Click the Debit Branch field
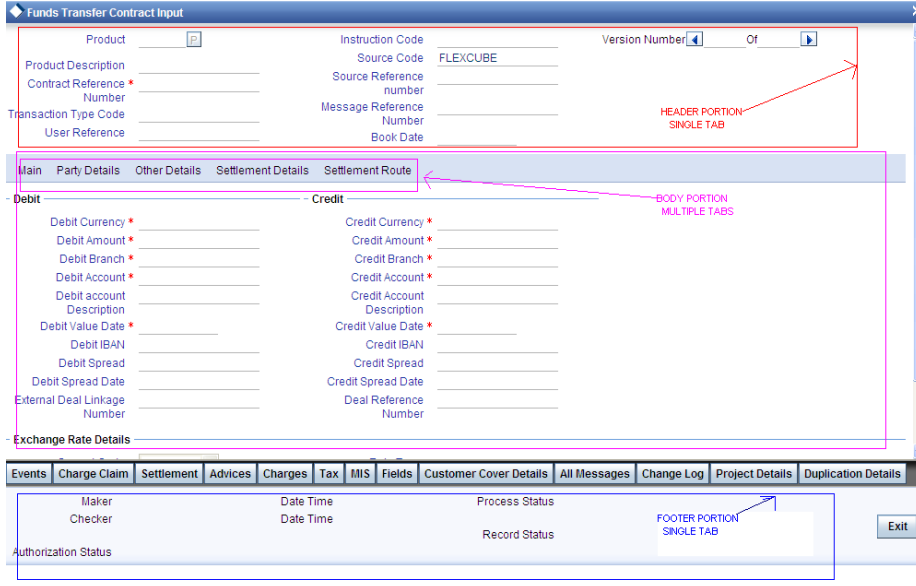 (x=199, y=259)
